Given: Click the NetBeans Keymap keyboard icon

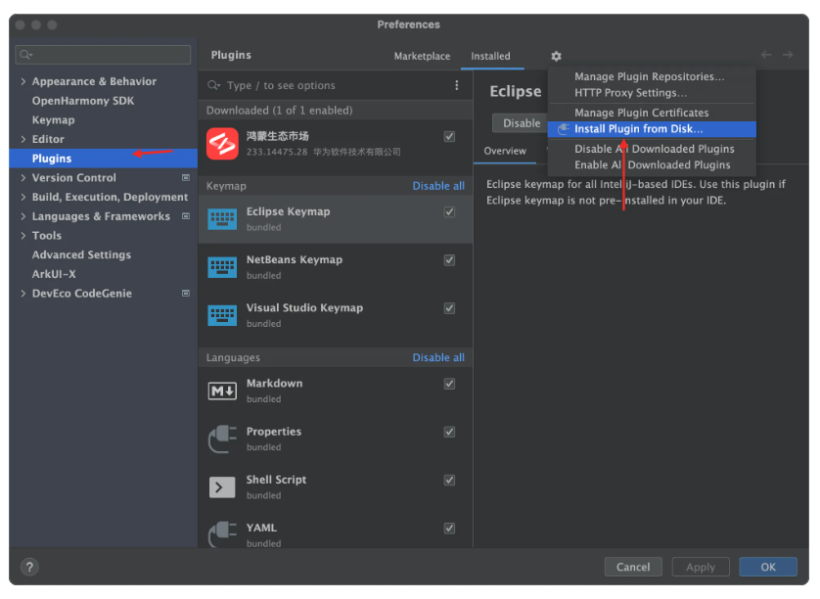Looking at the screenshot, I should 222,267.
